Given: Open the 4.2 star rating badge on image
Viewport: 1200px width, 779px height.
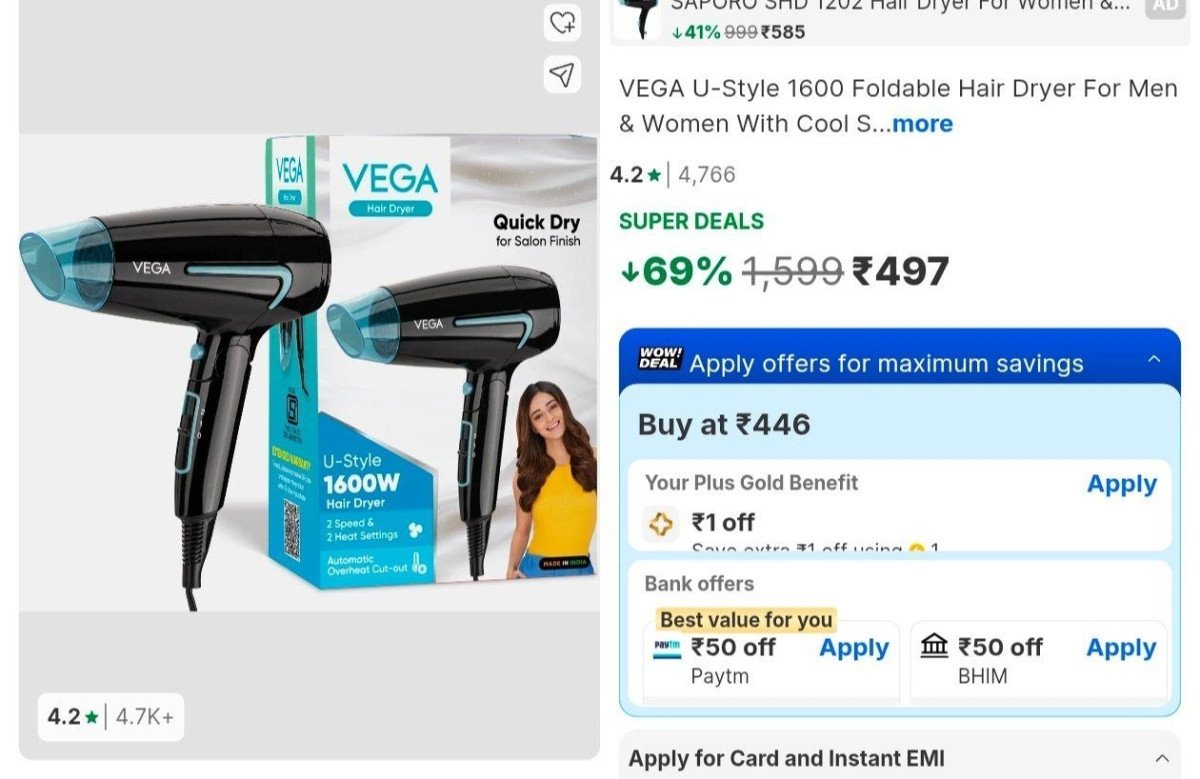Looking at the screenshot, I should click(x=111, y=717).
